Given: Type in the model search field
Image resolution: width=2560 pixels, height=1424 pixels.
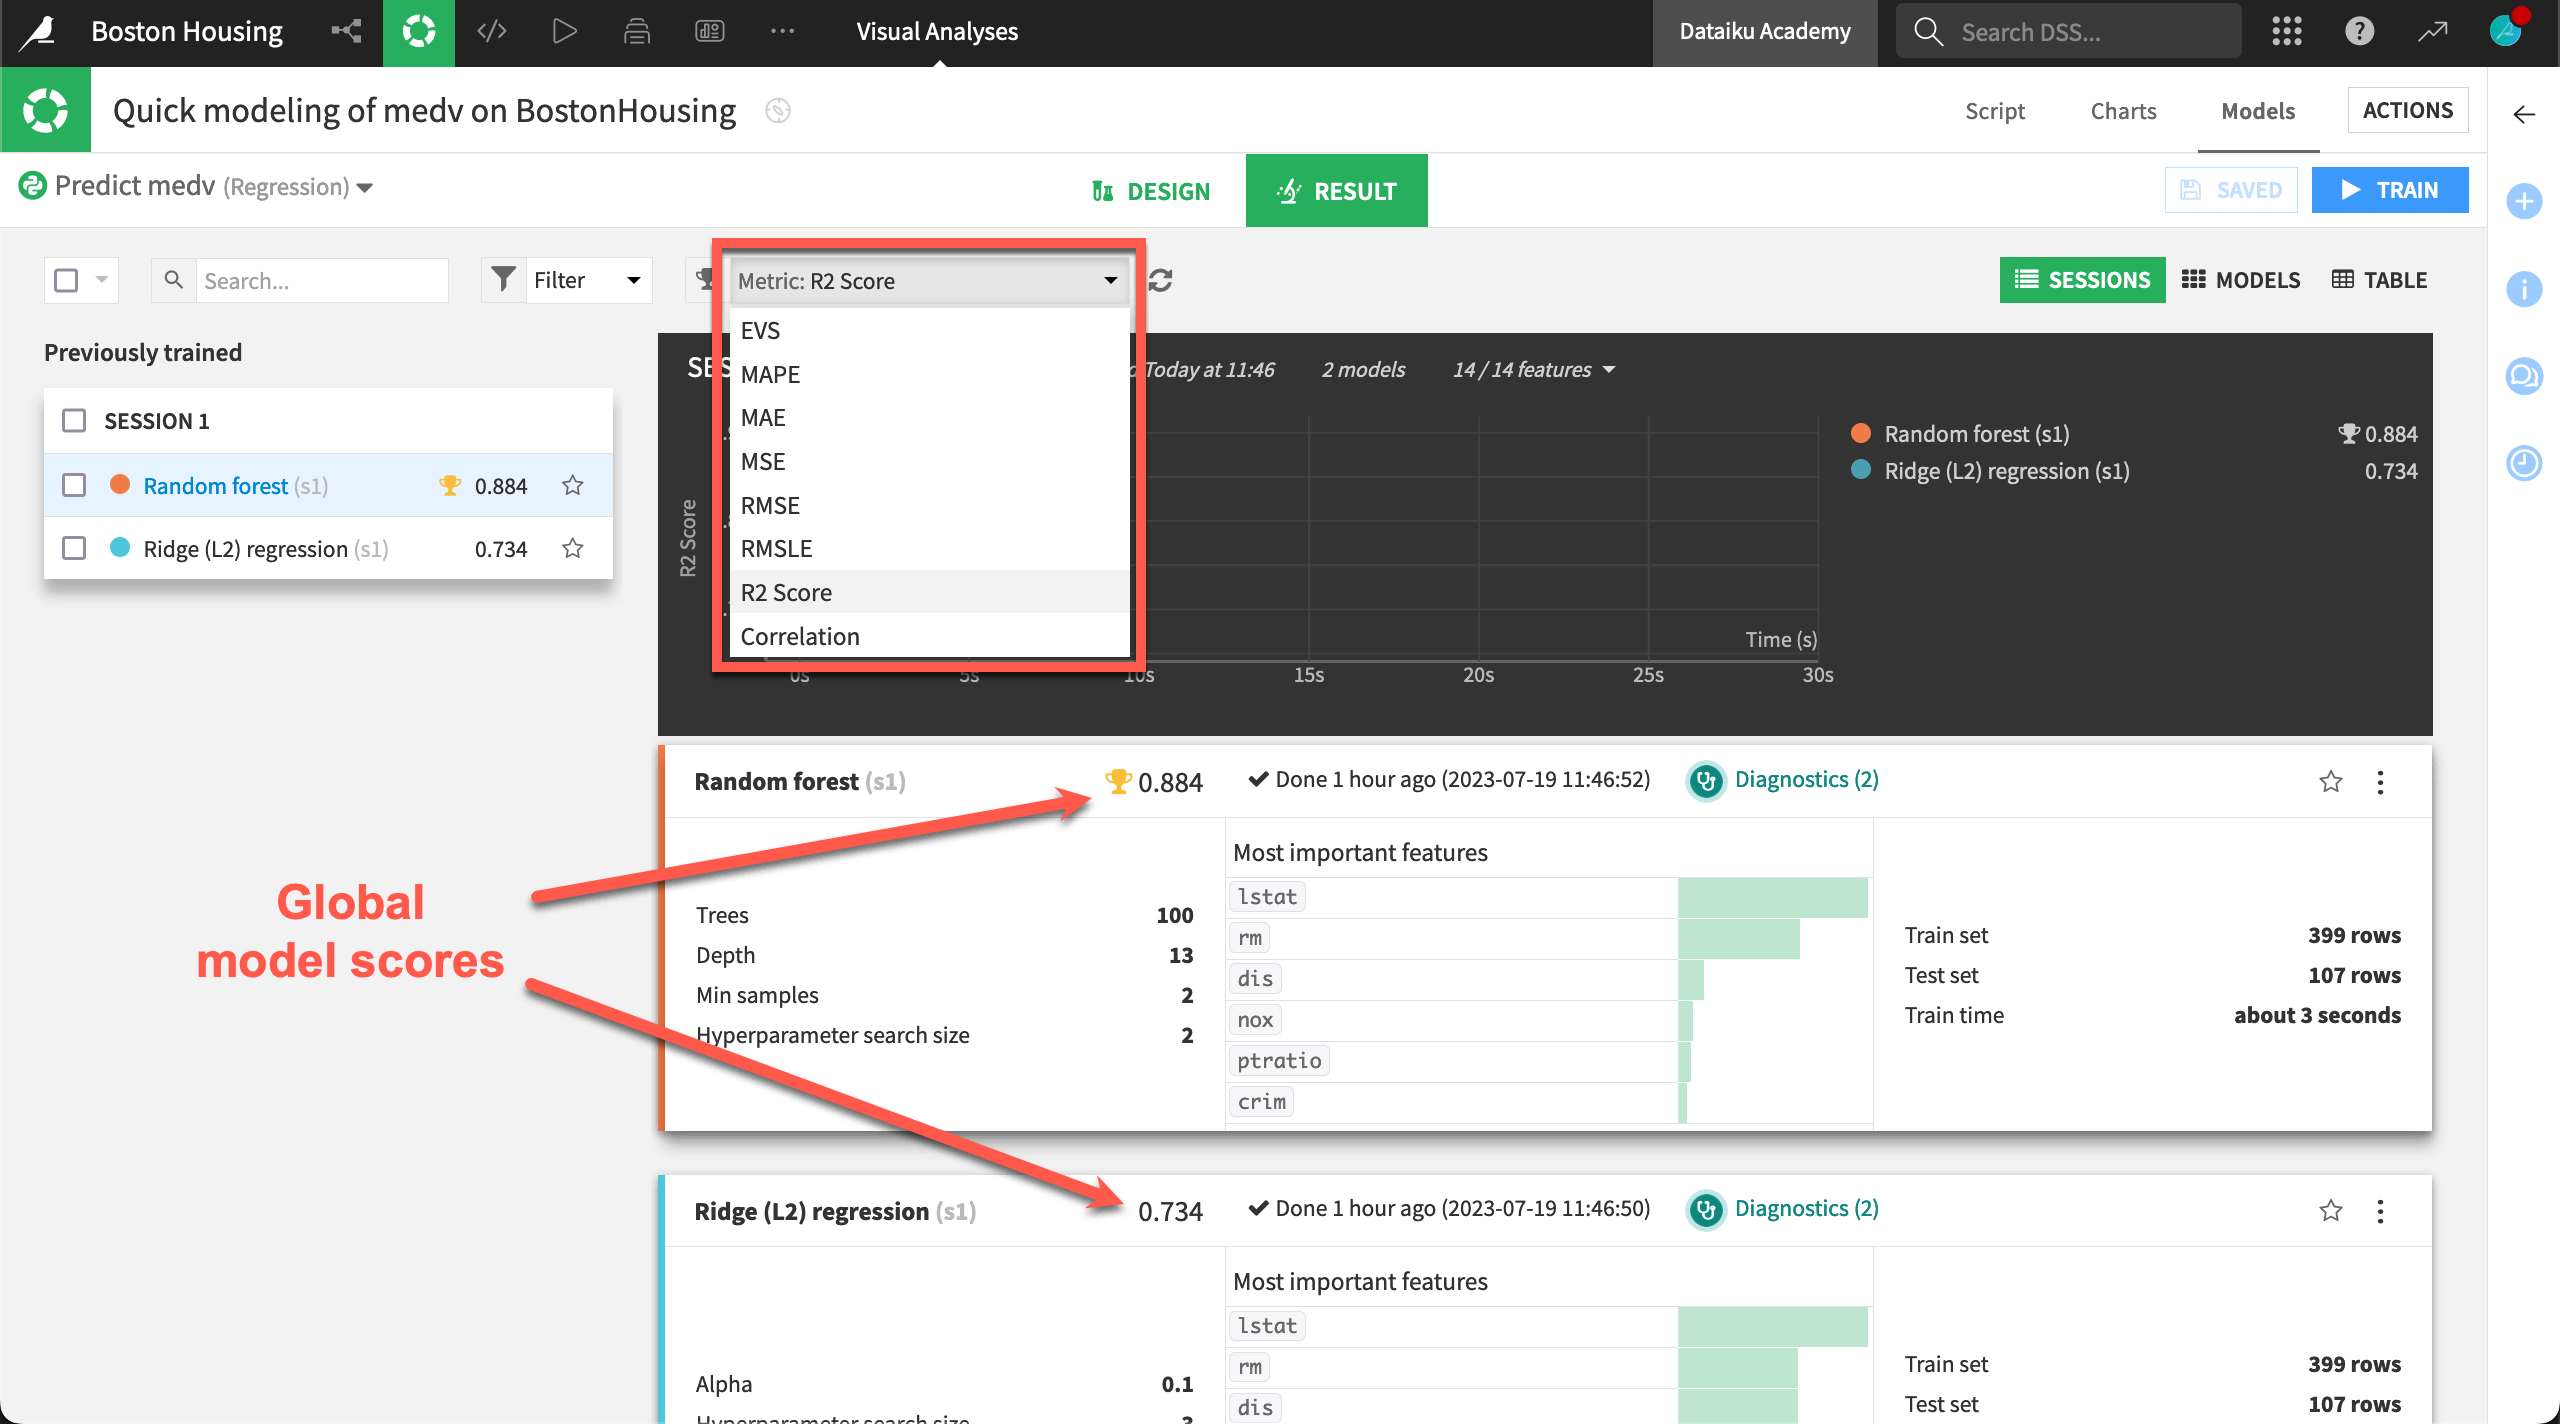Looking at the screenshot, I should pyautogui.click(x=320, y=280).
